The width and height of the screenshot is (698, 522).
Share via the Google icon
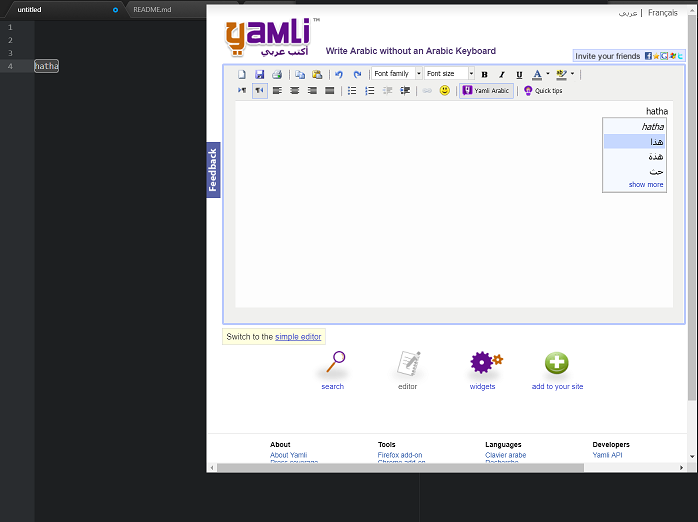pos(664,56)
